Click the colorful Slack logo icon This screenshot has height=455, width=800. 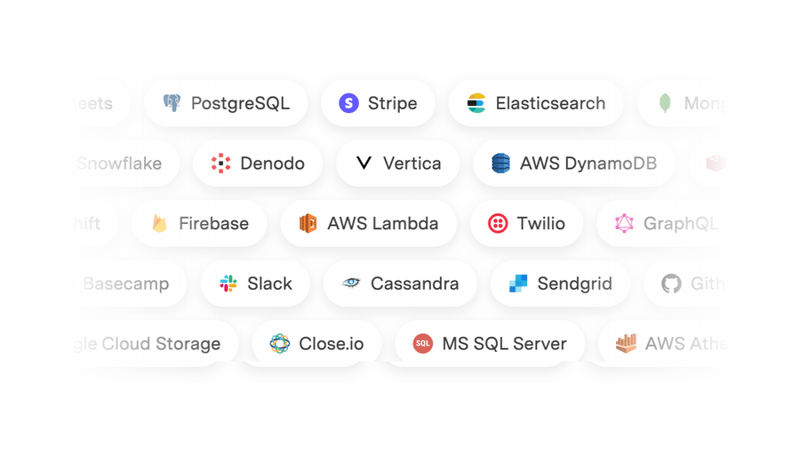pyautogui.click(x=228, y=283)
